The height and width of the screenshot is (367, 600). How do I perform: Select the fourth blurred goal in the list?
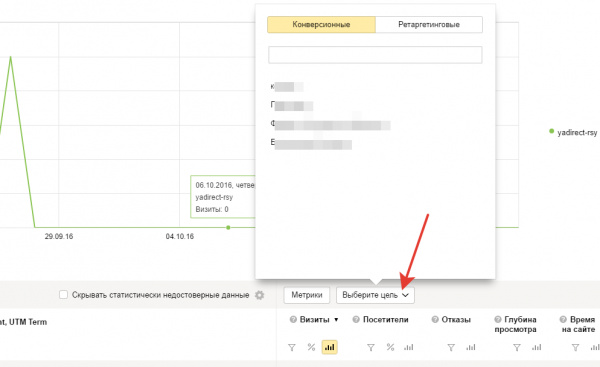click(x=311, y=144)
